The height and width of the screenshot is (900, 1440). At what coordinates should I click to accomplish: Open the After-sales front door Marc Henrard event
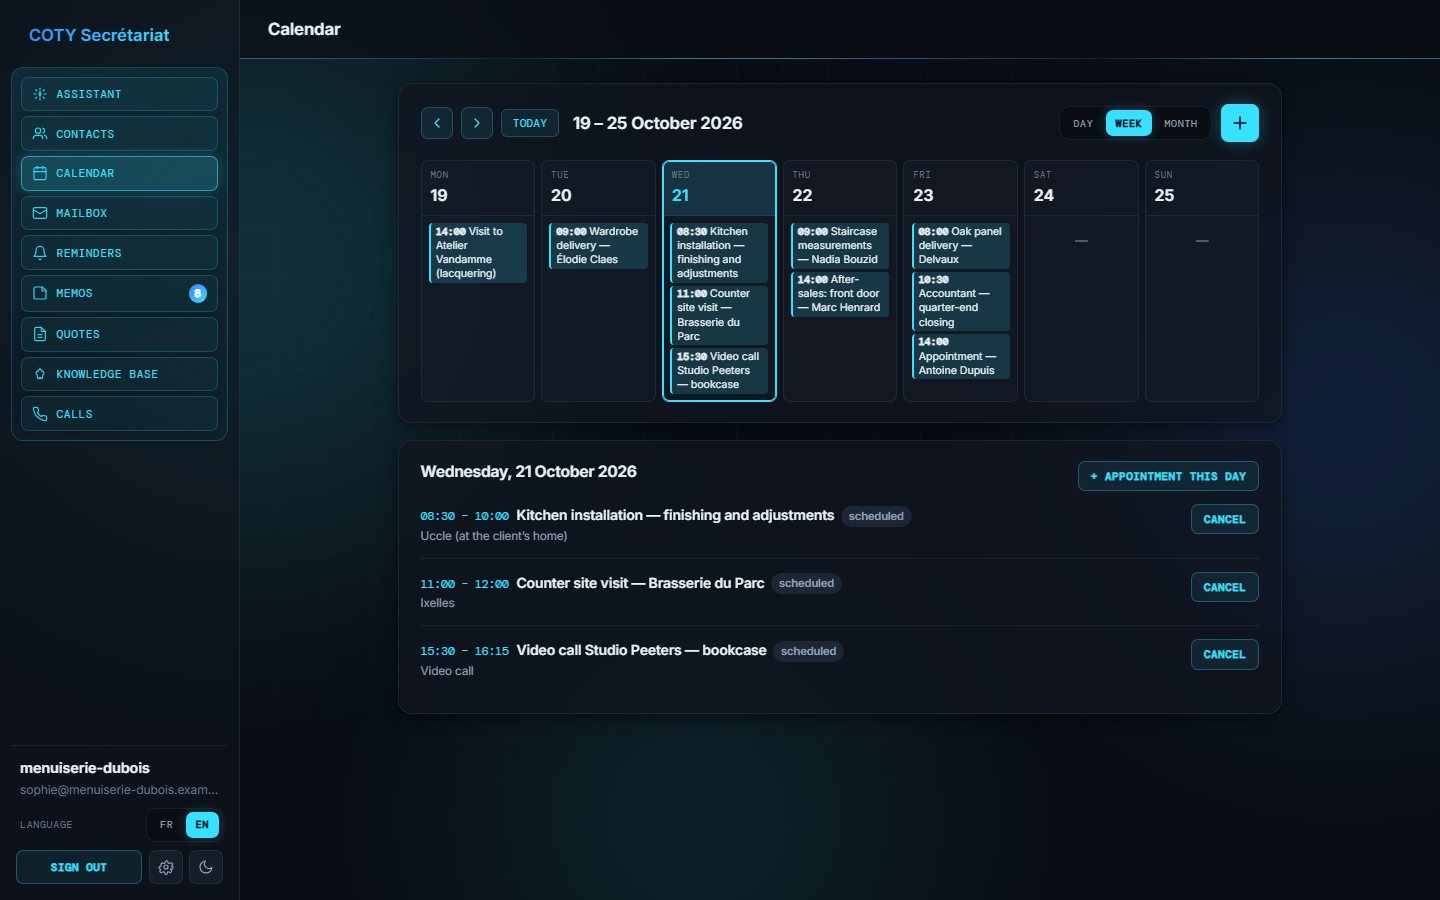click(840, 294)
